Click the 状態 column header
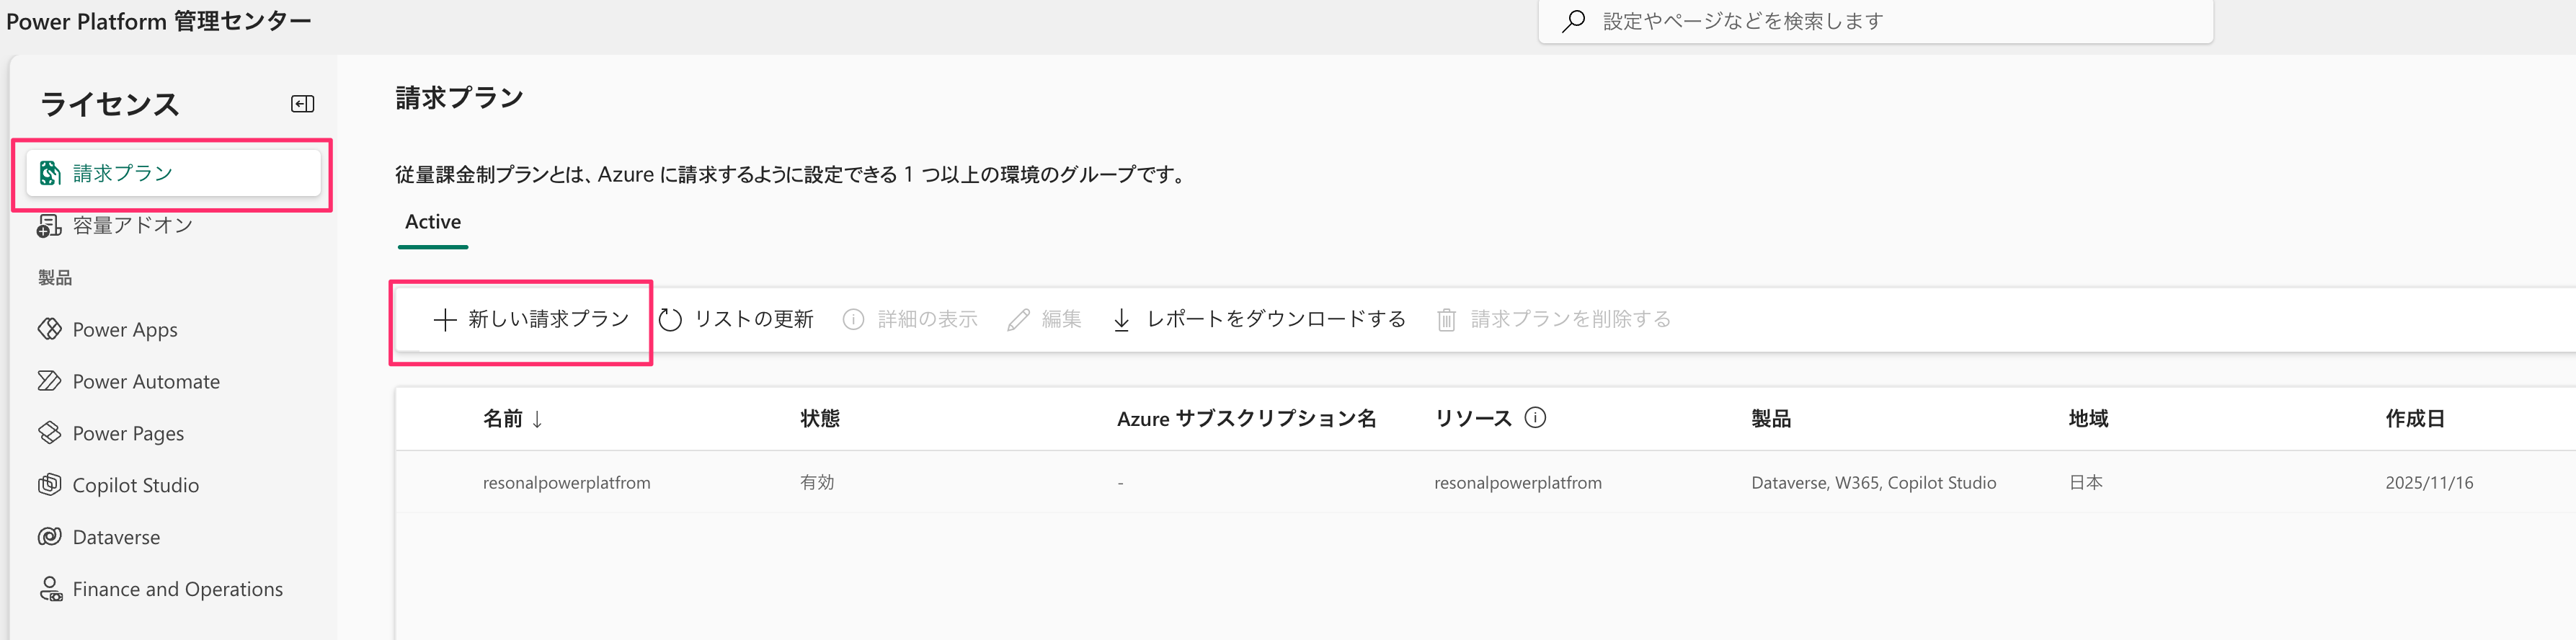Viewport: 2576px width, 640px height. pyautogui.click(x=819, y=419)
